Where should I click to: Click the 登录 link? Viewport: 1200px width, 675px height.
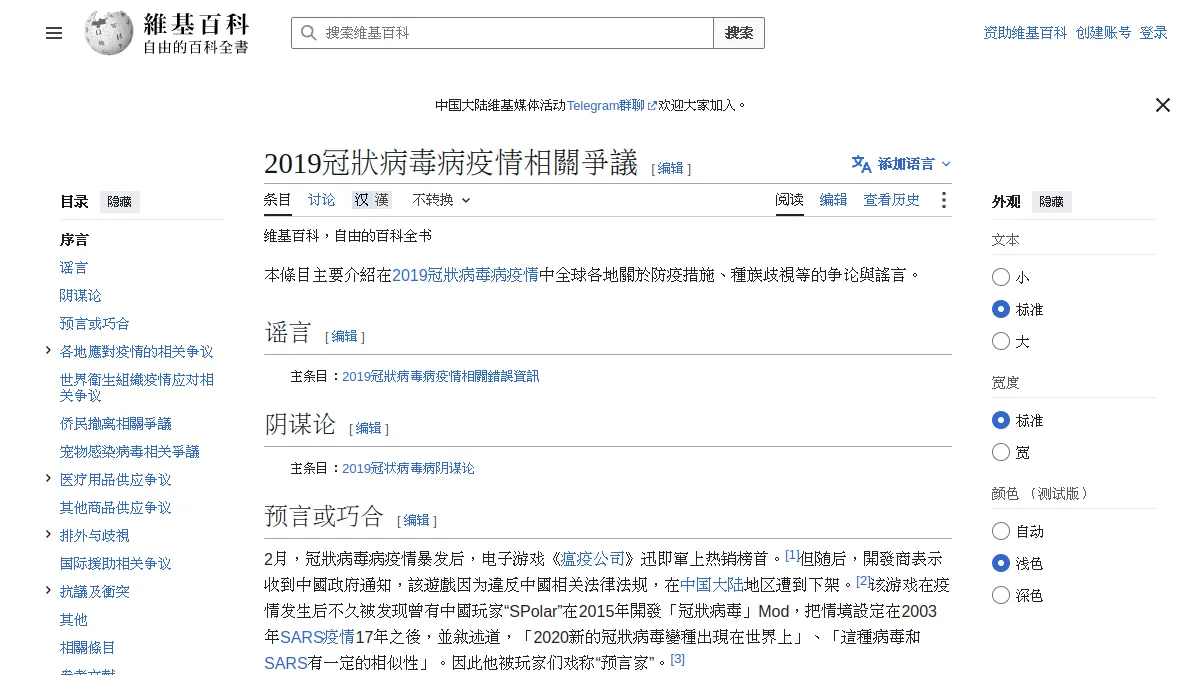click(1154, 33)
